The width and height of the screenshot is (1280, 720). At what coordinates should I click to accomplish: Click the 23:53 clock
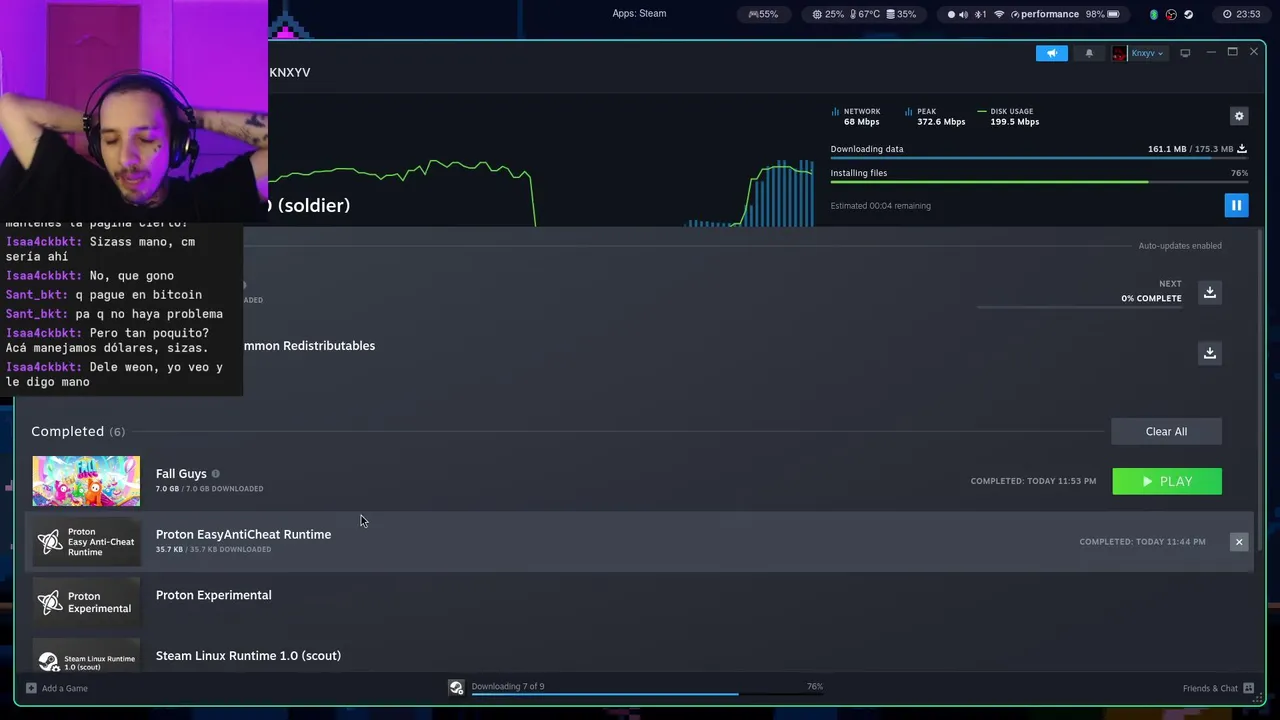1242,14
